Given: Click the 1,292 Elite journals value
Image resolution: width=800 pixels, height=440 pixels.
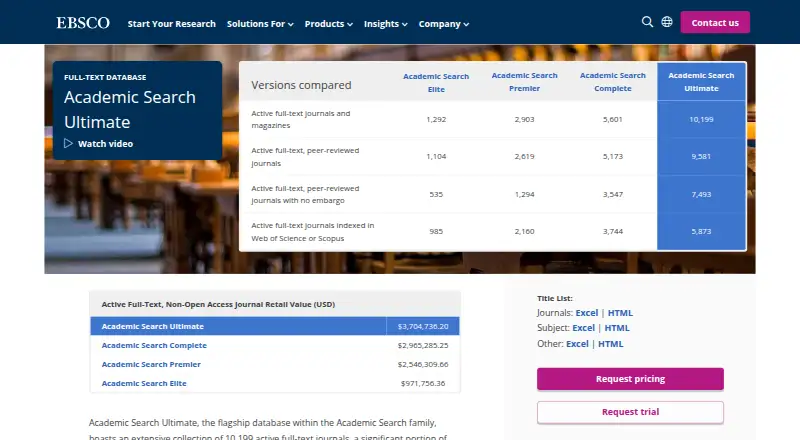Looking at the screenshot, I should pyautogui.click(x=436, y=119).
